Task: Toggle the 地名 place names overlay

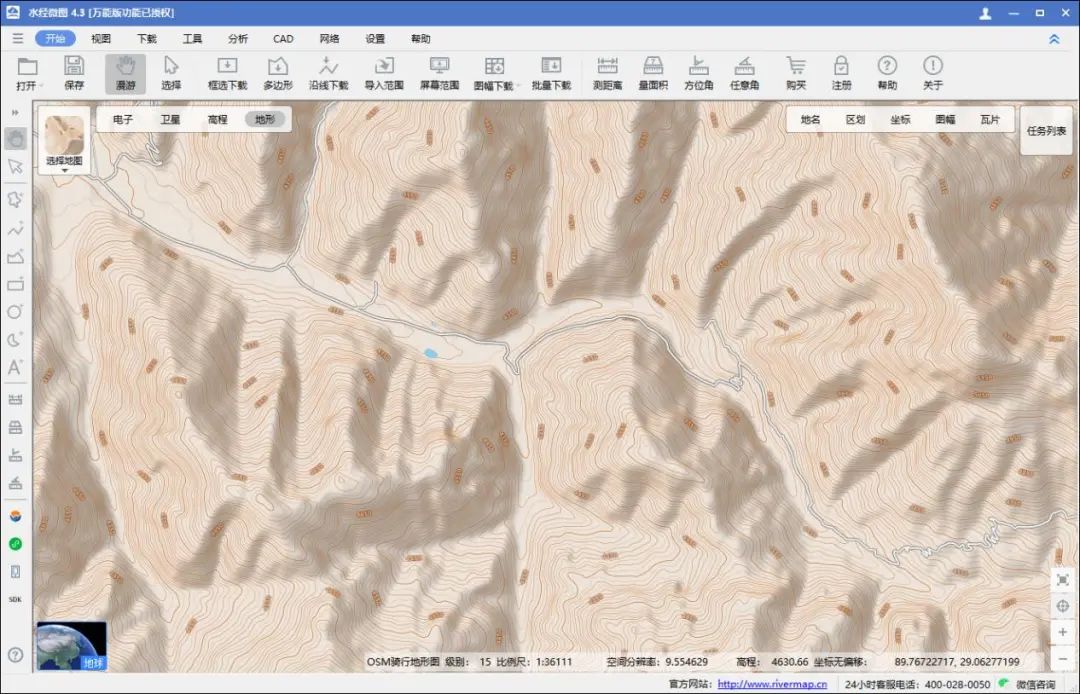Action: 811,119
